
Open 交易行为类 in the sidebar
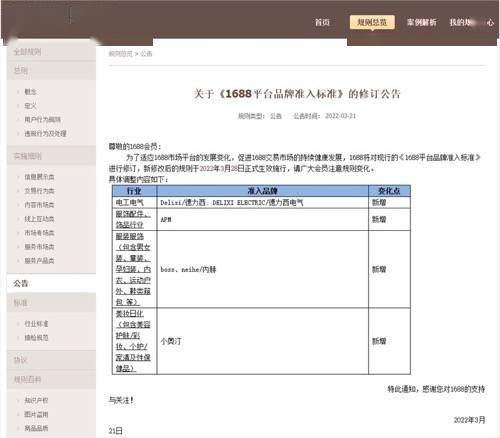pyautogui.click(x=39, y=191)
